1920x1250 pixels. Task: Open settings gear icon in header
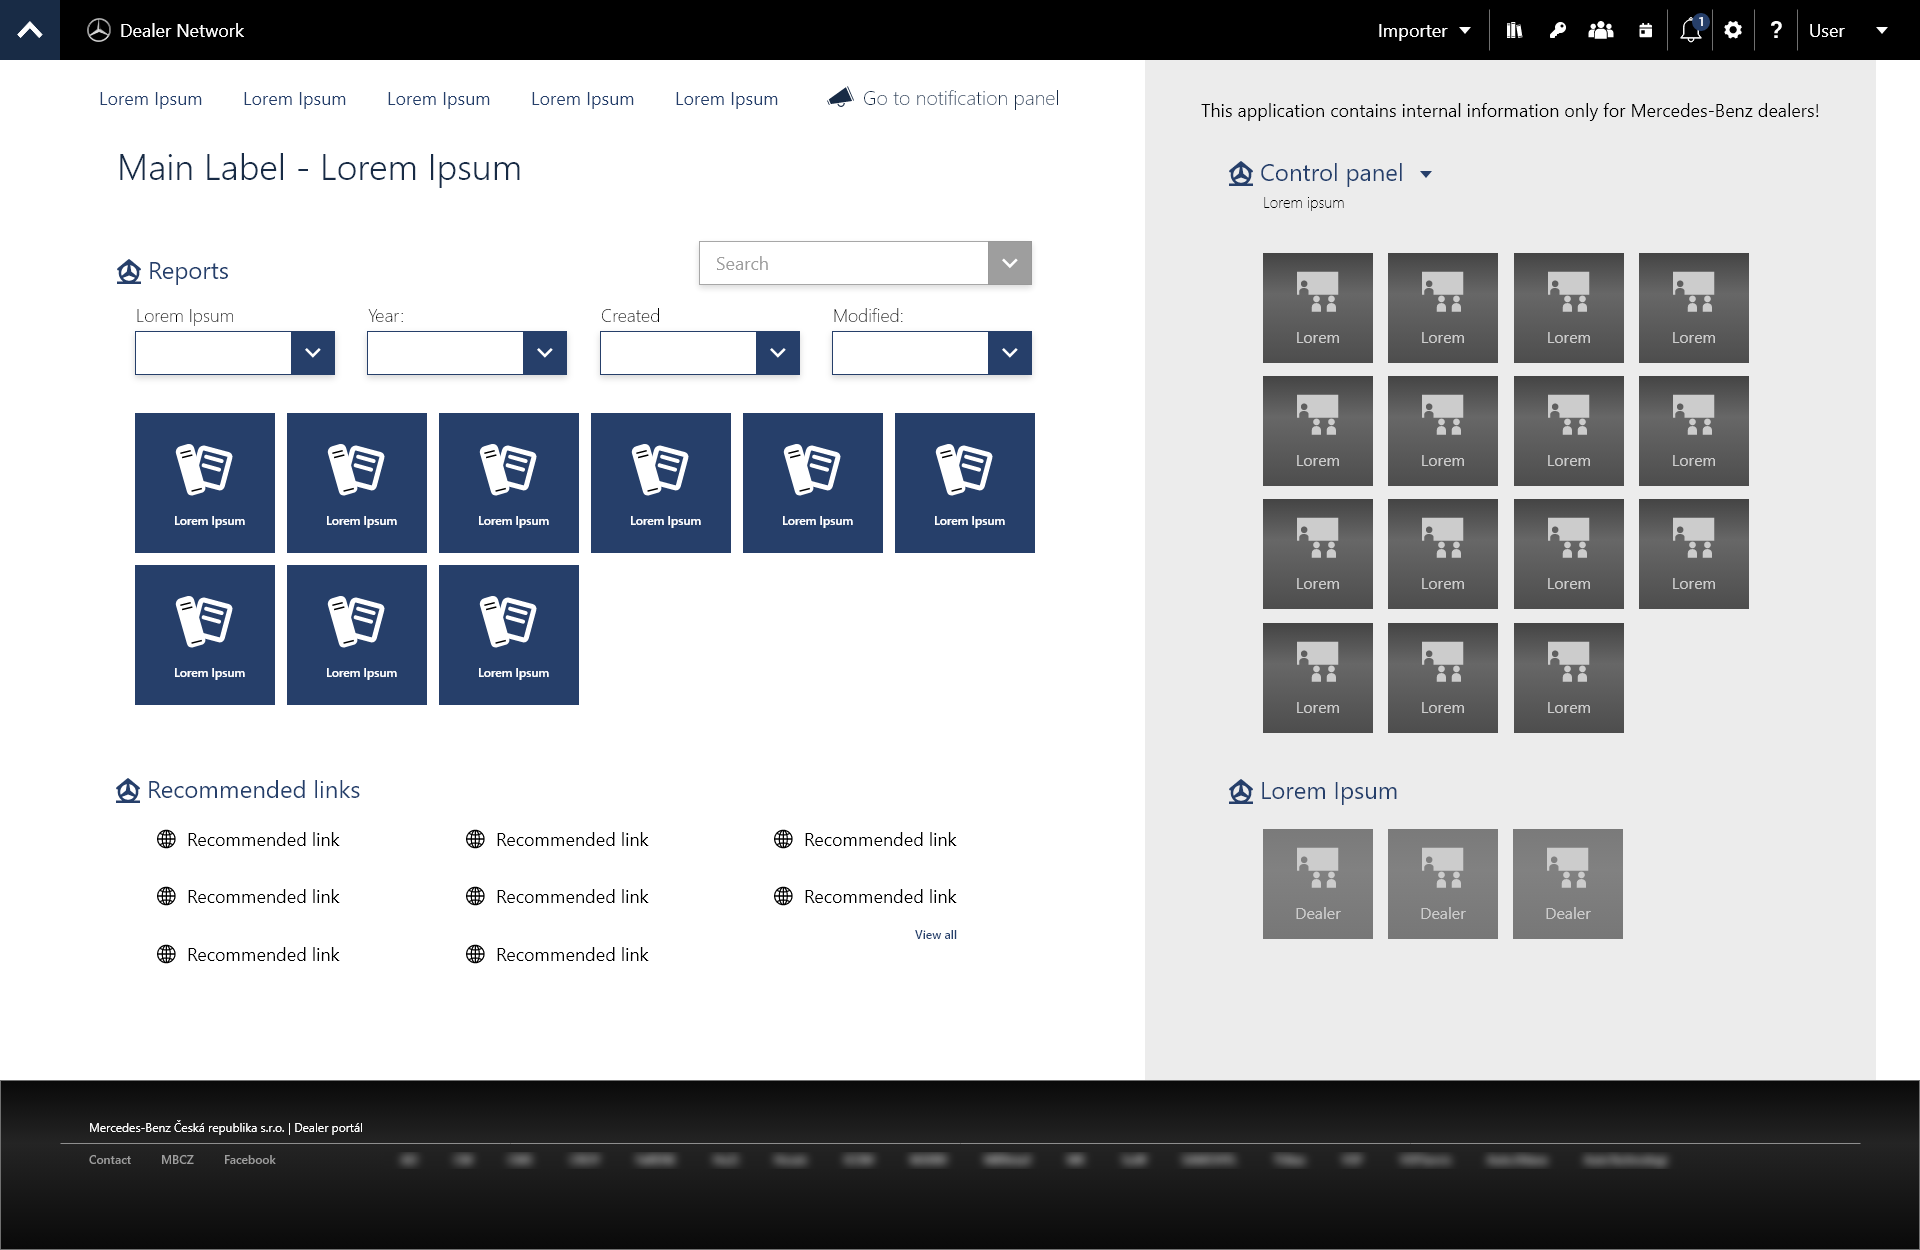[x=1733, y=30]
